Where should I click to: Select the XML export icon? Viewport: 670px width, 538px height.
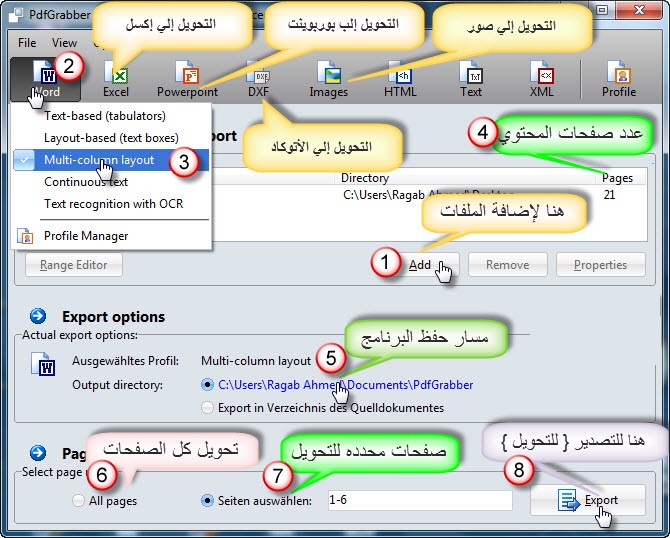pos(541,79)
